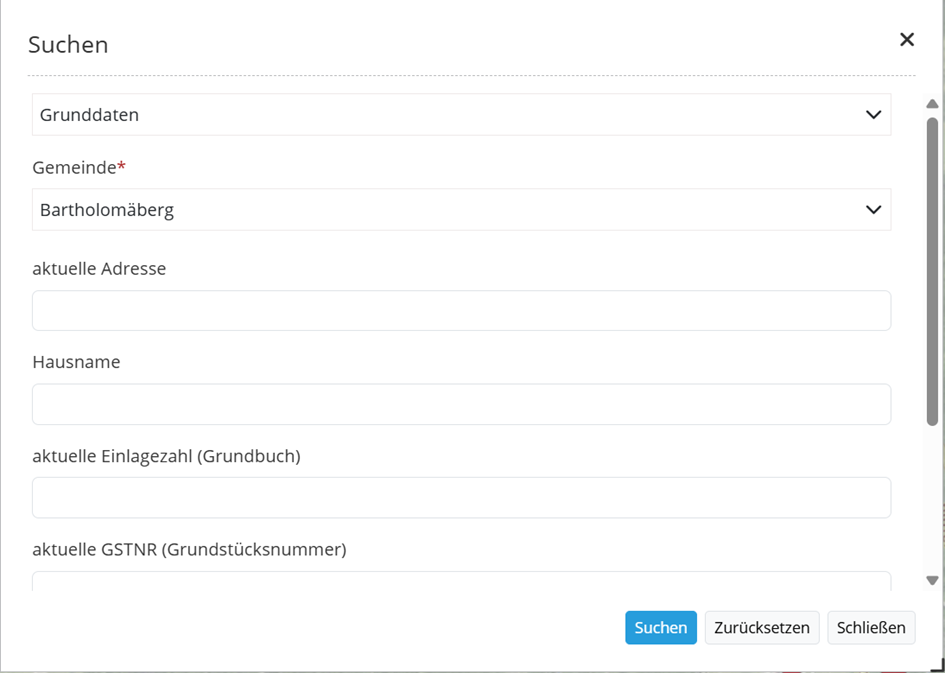Click the vertical scrollbar thumb

(932, 270)
